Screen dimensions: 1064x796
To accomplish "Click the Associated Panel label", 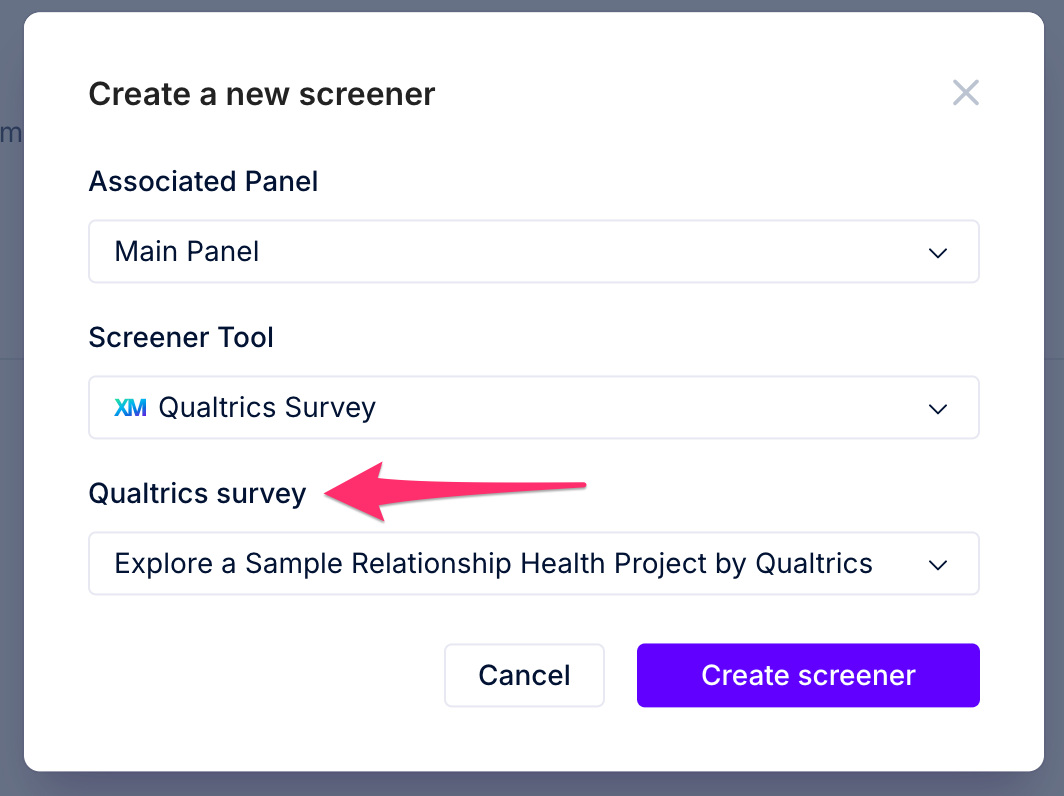I will (x=203, y=181).
